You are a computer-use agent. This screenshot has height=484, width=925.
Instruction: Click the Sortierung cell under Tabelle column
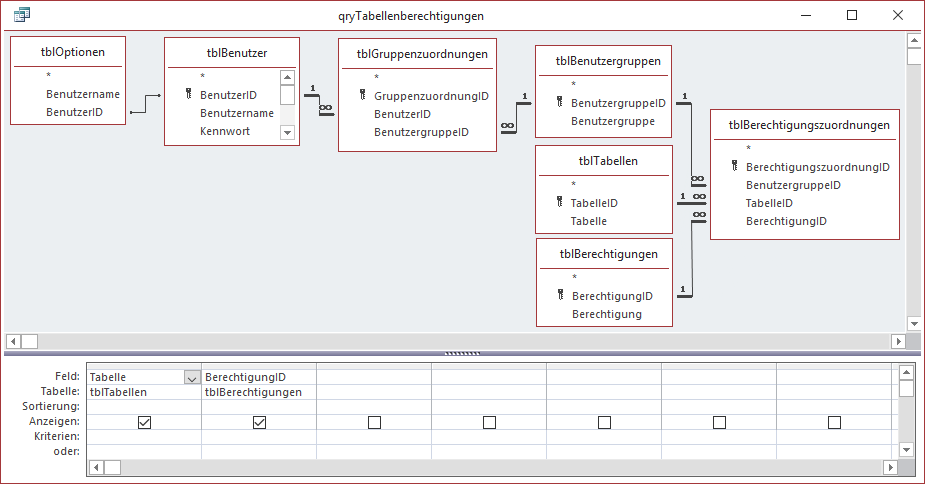point(144,407)
